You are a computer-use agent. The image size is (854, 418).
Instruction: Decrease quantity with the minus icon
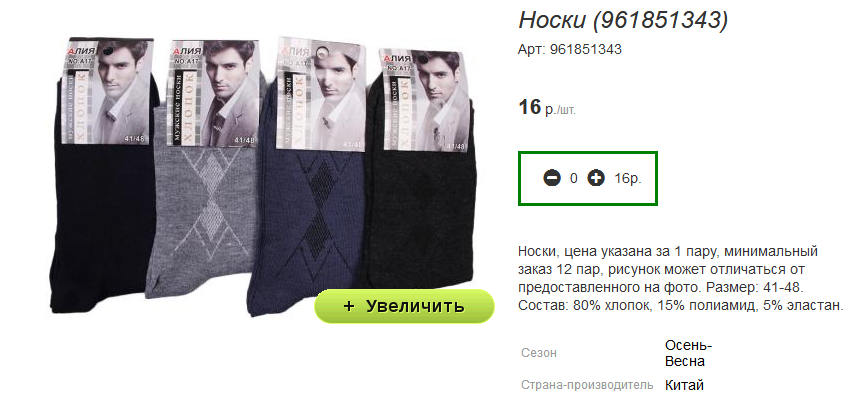[552, 178]
